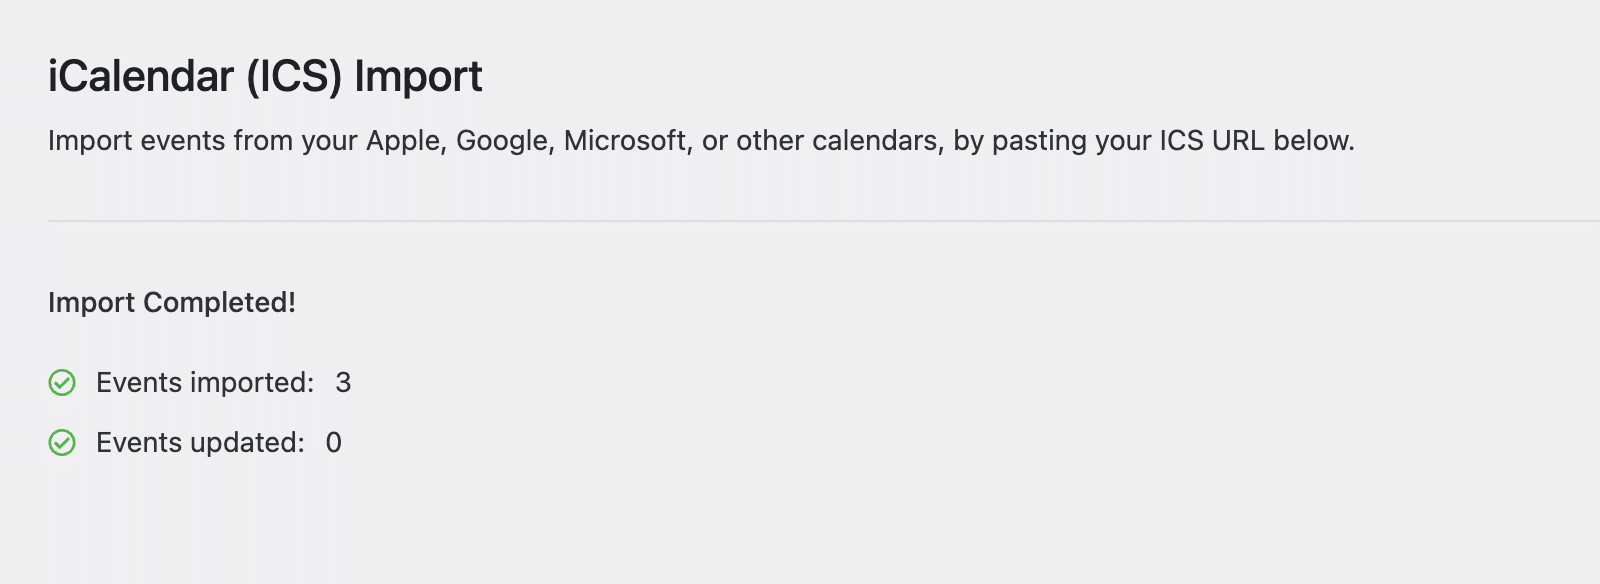
Task: Click the word Google in the description
Action: pyautogui.click(x=502, y=140)
